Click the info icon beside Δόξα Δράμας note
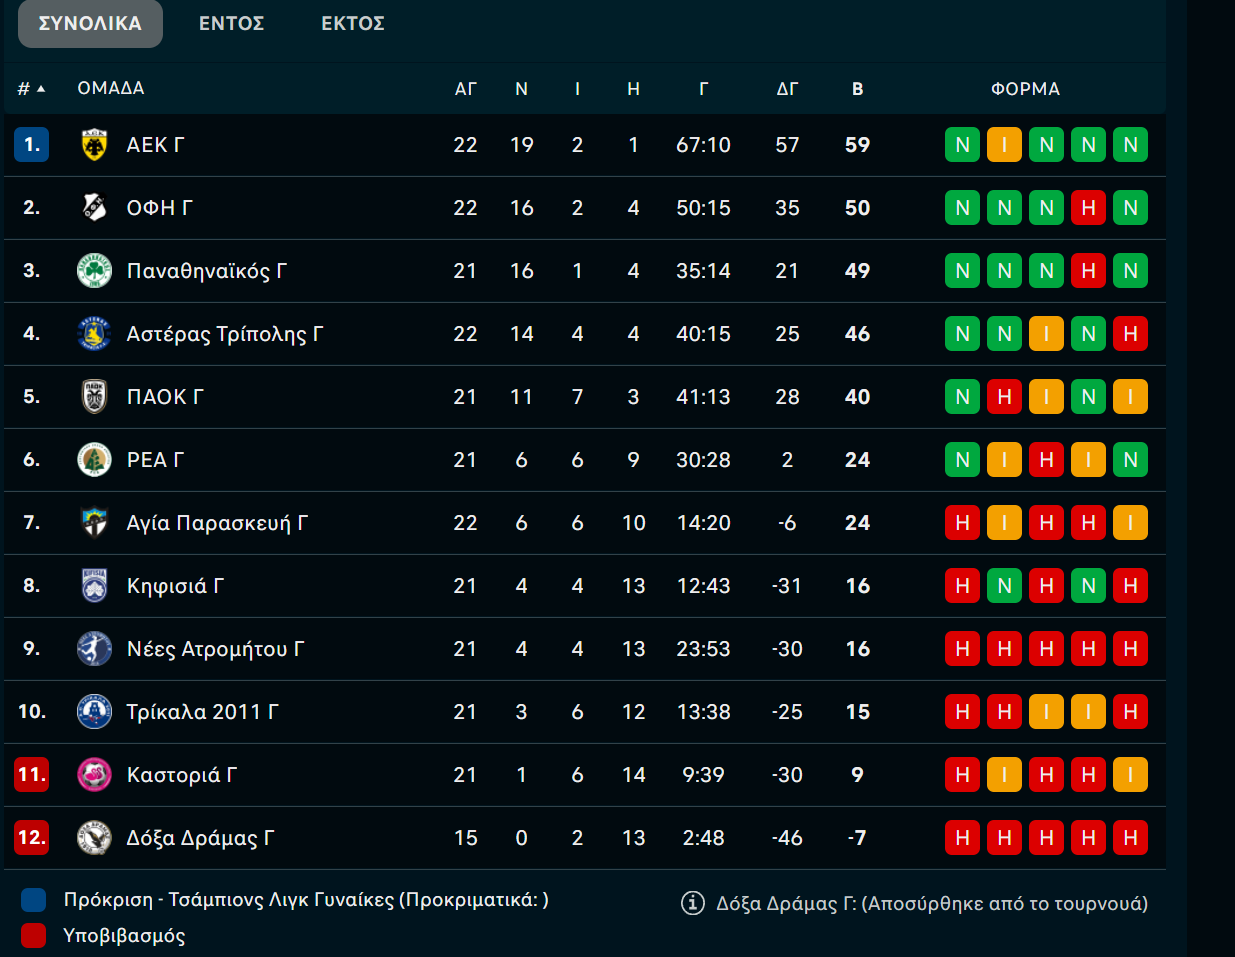Image resolution: width=1235 pixels, height=957 pixels. tap(692, 903)
